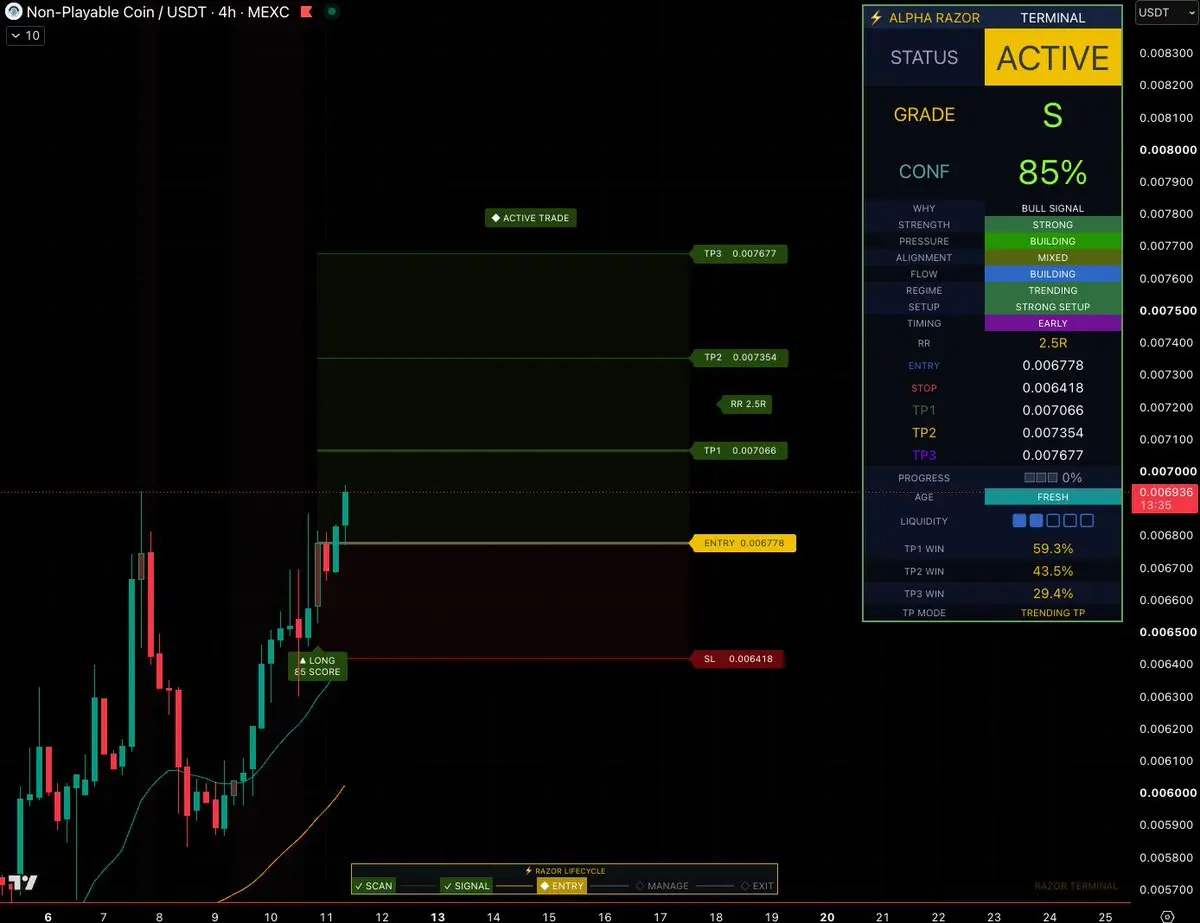1200x923 pixels.
Task: Click the 0.006500 price axis label
Action: 1167,632
